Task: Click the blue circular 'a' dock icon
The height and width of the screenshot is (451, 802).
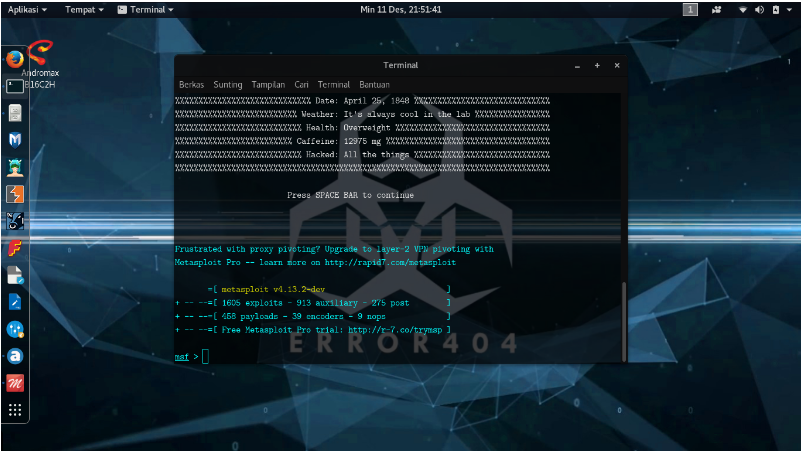Action: [15, 356]
